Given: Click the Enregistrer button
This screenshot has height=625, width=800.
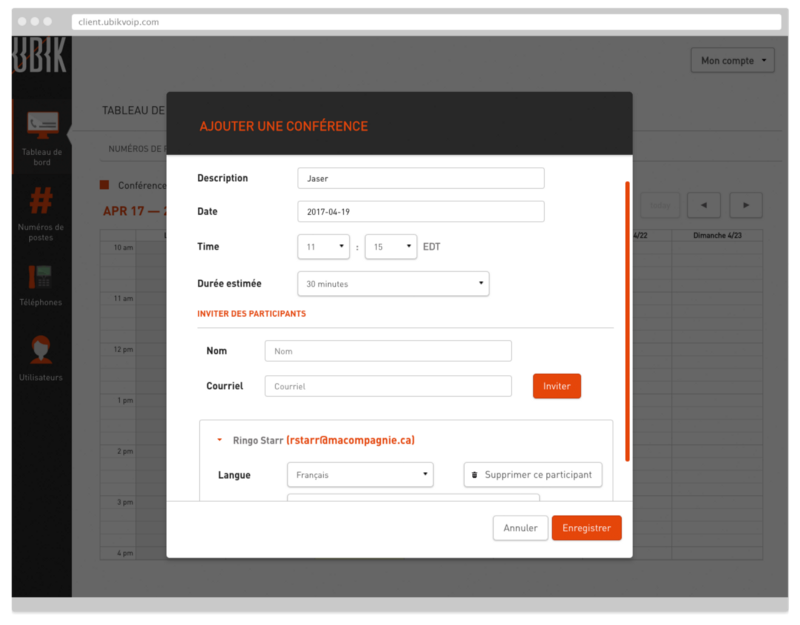Looking at the screenshot, I should click(586, 528).
